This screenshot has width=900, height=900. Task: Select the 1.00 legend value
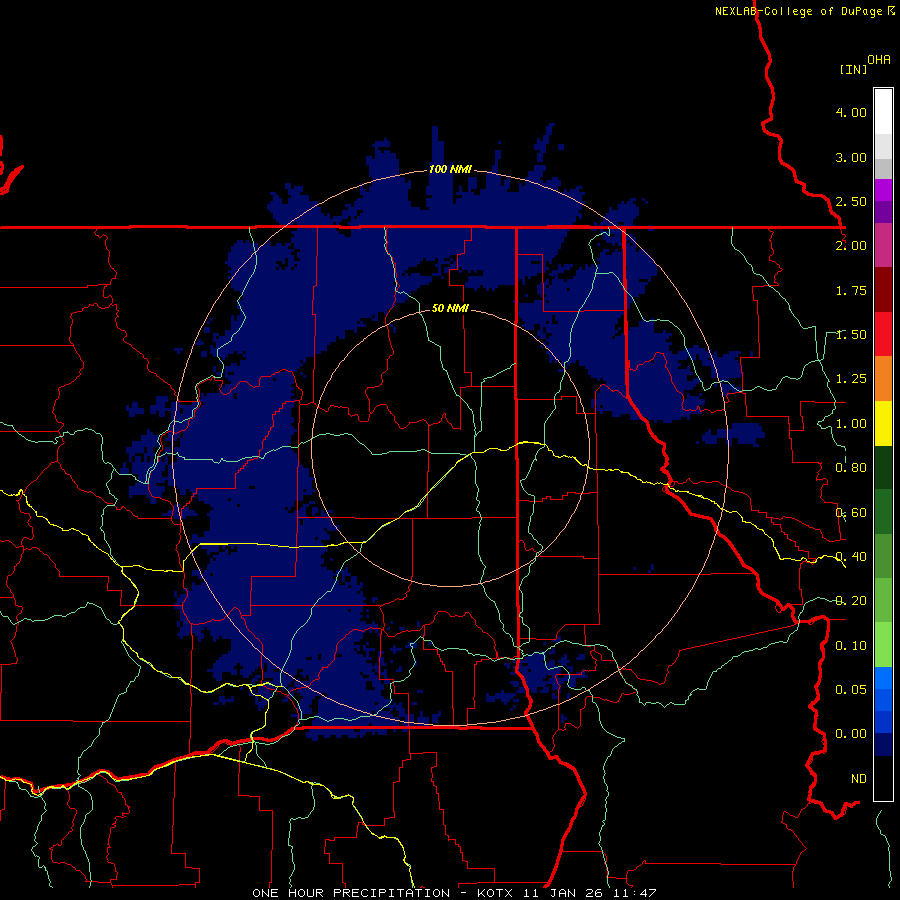pyautogui.click(x=851, y=424)
